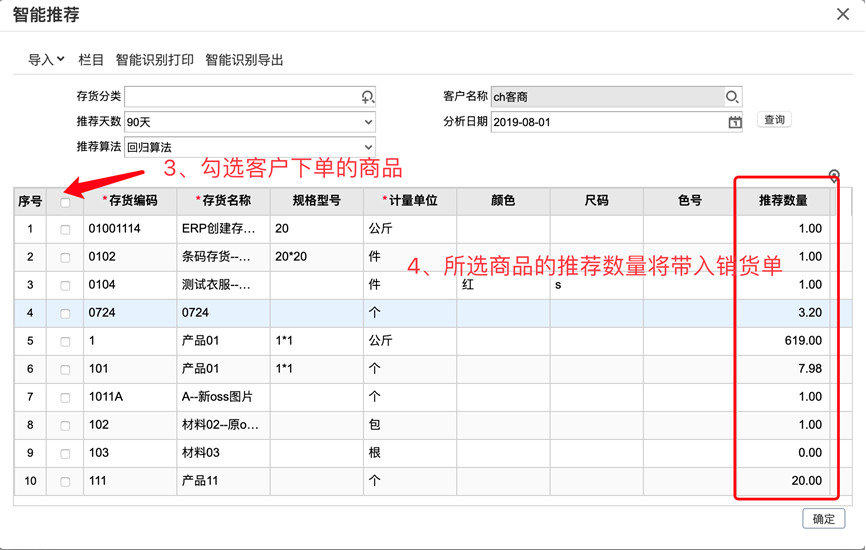Screen dimensions: 866x550
Task: Click the 查询 button
Action: [774, 120]
